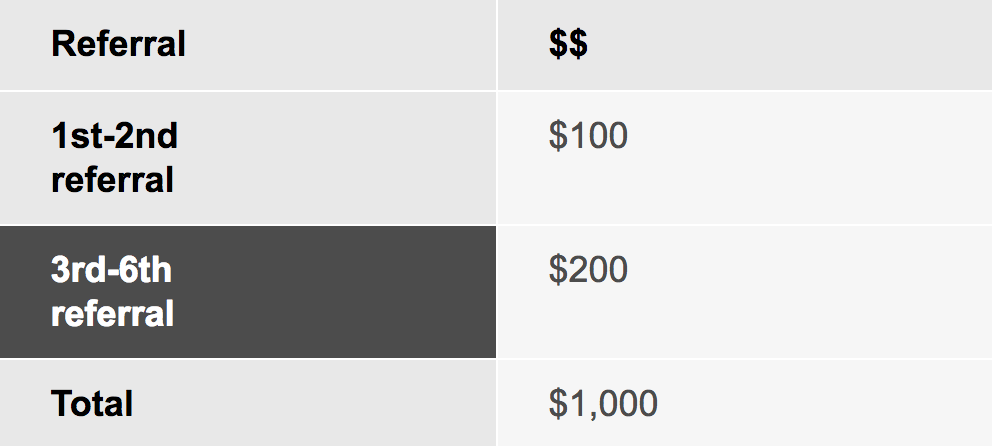Click the $200 amount cell
The image size is (992, 446).
(745, 292)
